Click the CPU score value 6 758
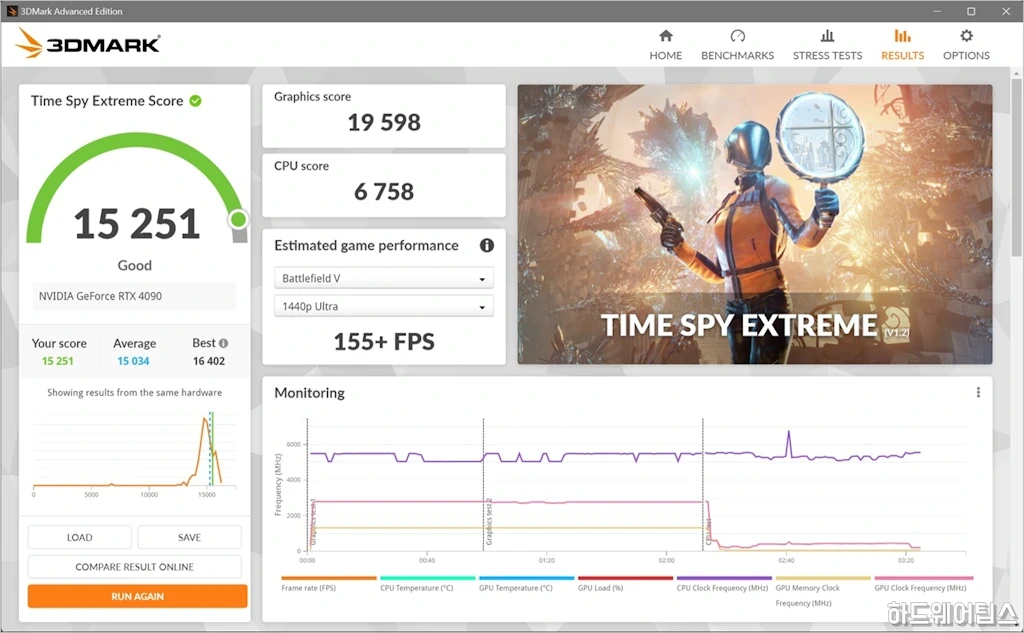The width and height of the screenshot is (1024, 633). point(384,191)
